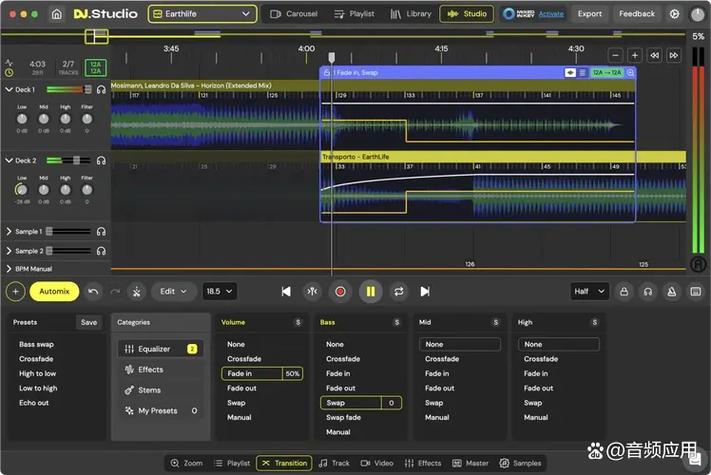Solo the Mid column with S button
711x475 pixels.
[x=496, y=322]
